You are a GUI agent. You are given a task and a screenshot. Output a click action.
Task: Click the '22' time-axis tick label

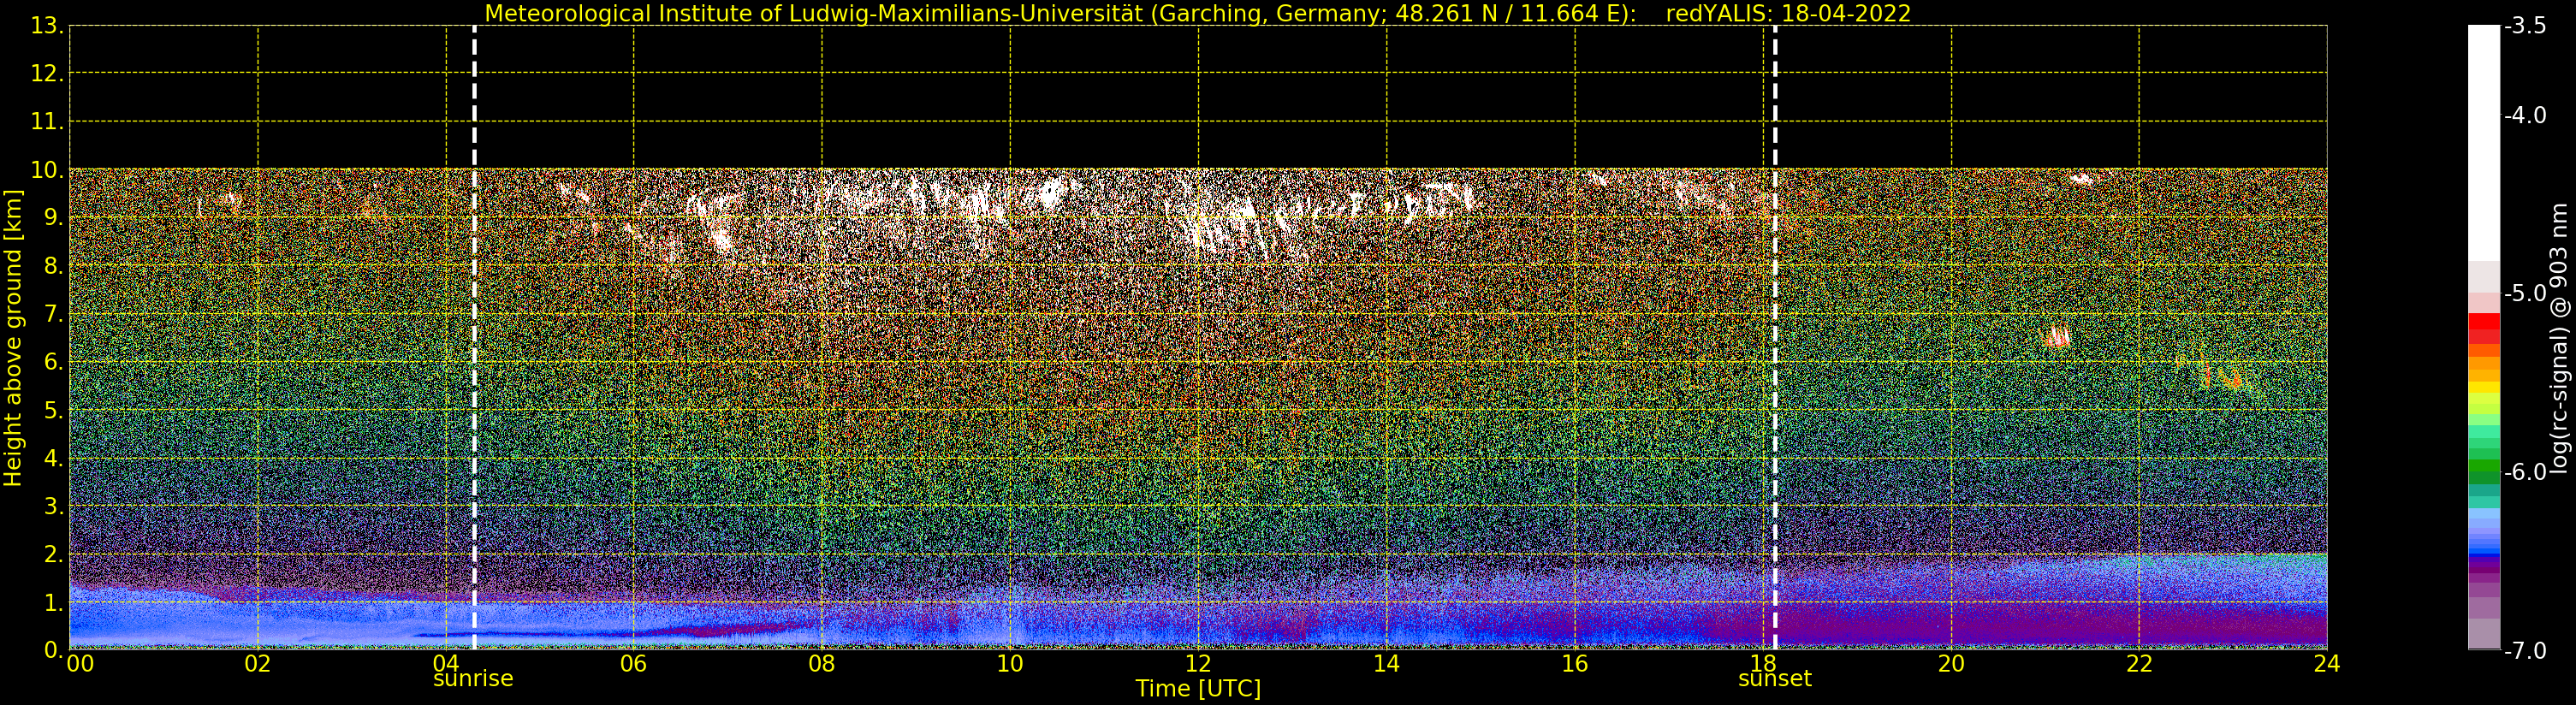pos(2139,663)
